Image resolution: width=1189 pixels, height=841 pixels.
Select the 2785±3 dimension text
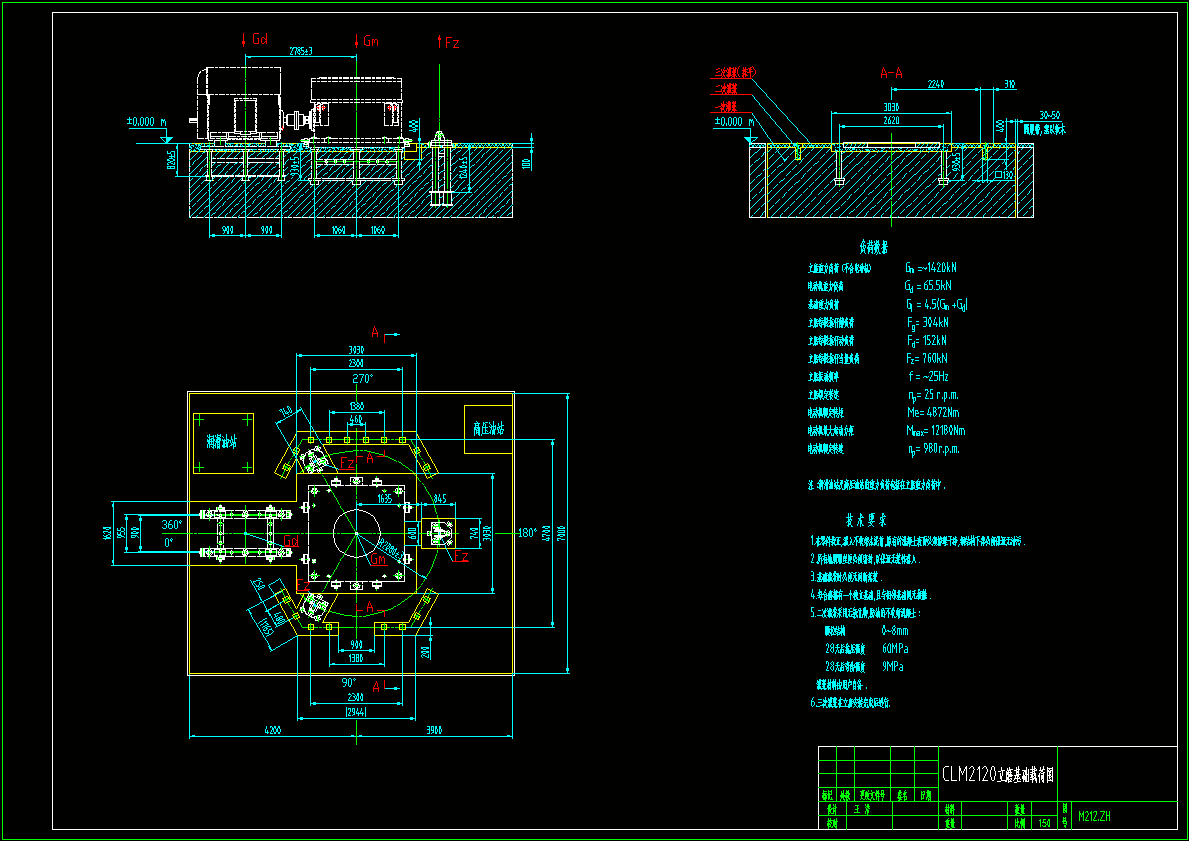coord(301,52)
